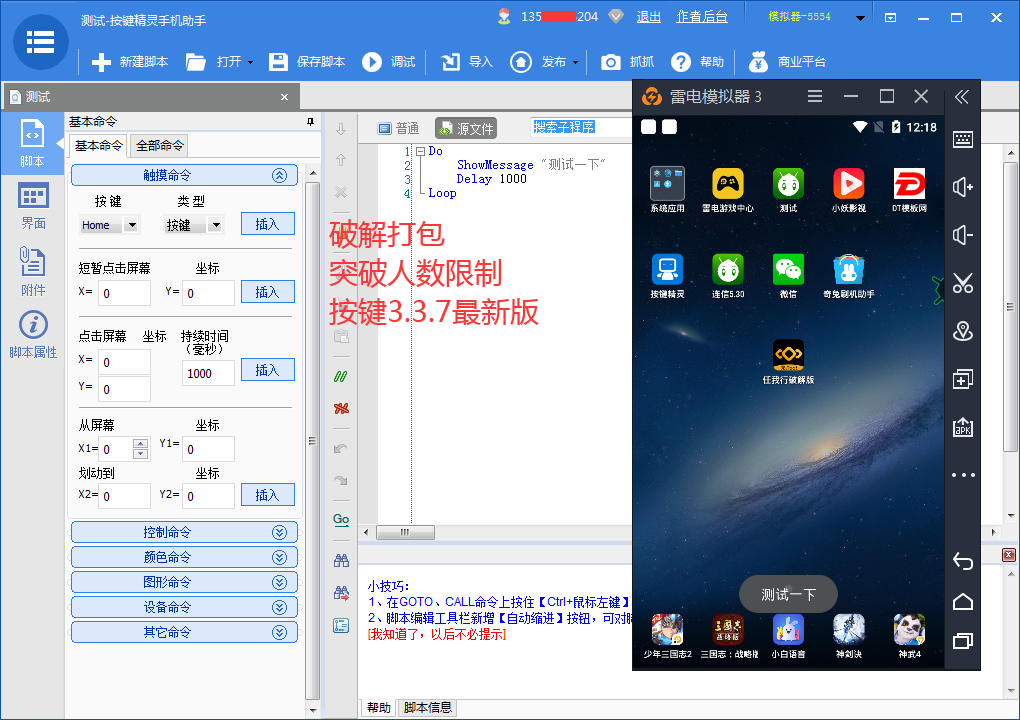The height and width of the screenshot is (720, 1020).
Task: Open the 模拟器-5554 device dropdown
Action: pos(860,18)
